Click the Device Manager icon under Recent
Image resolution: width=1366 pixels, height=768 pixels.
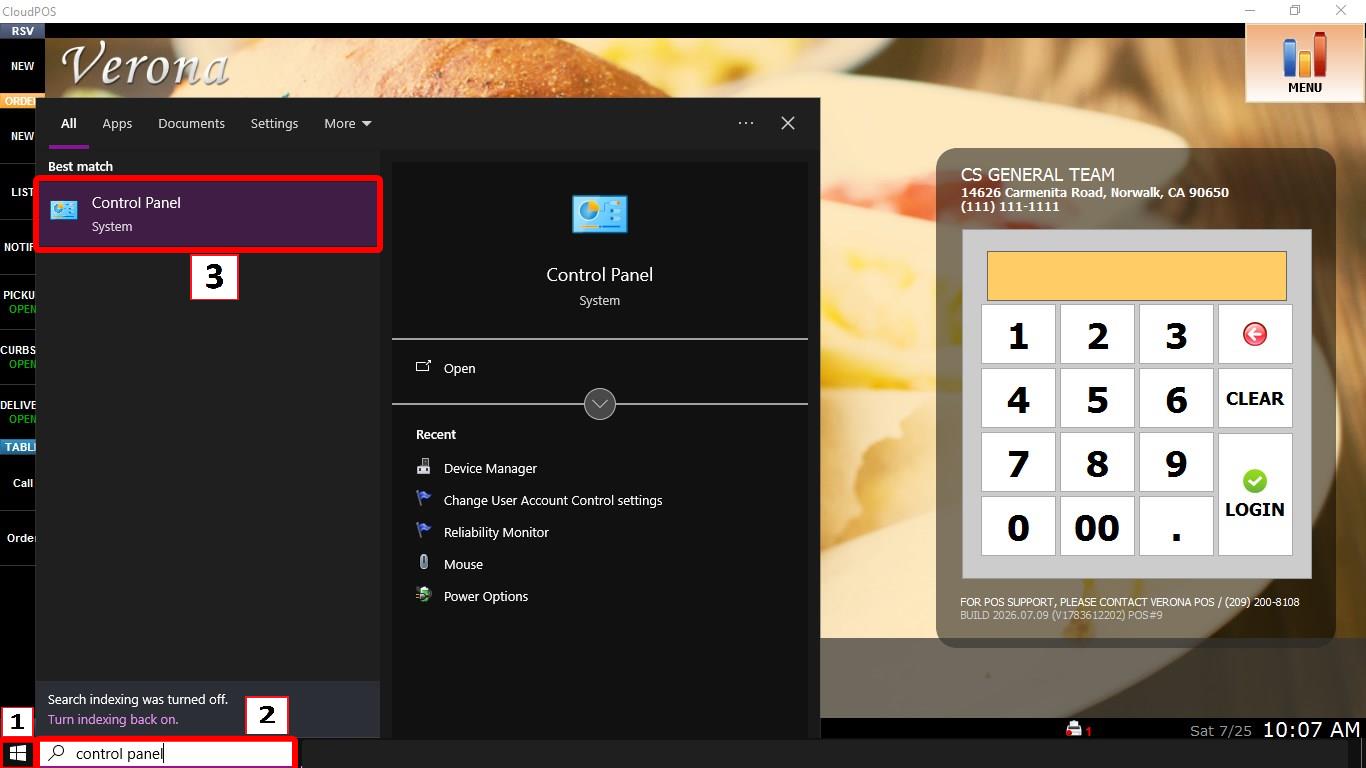423,467
